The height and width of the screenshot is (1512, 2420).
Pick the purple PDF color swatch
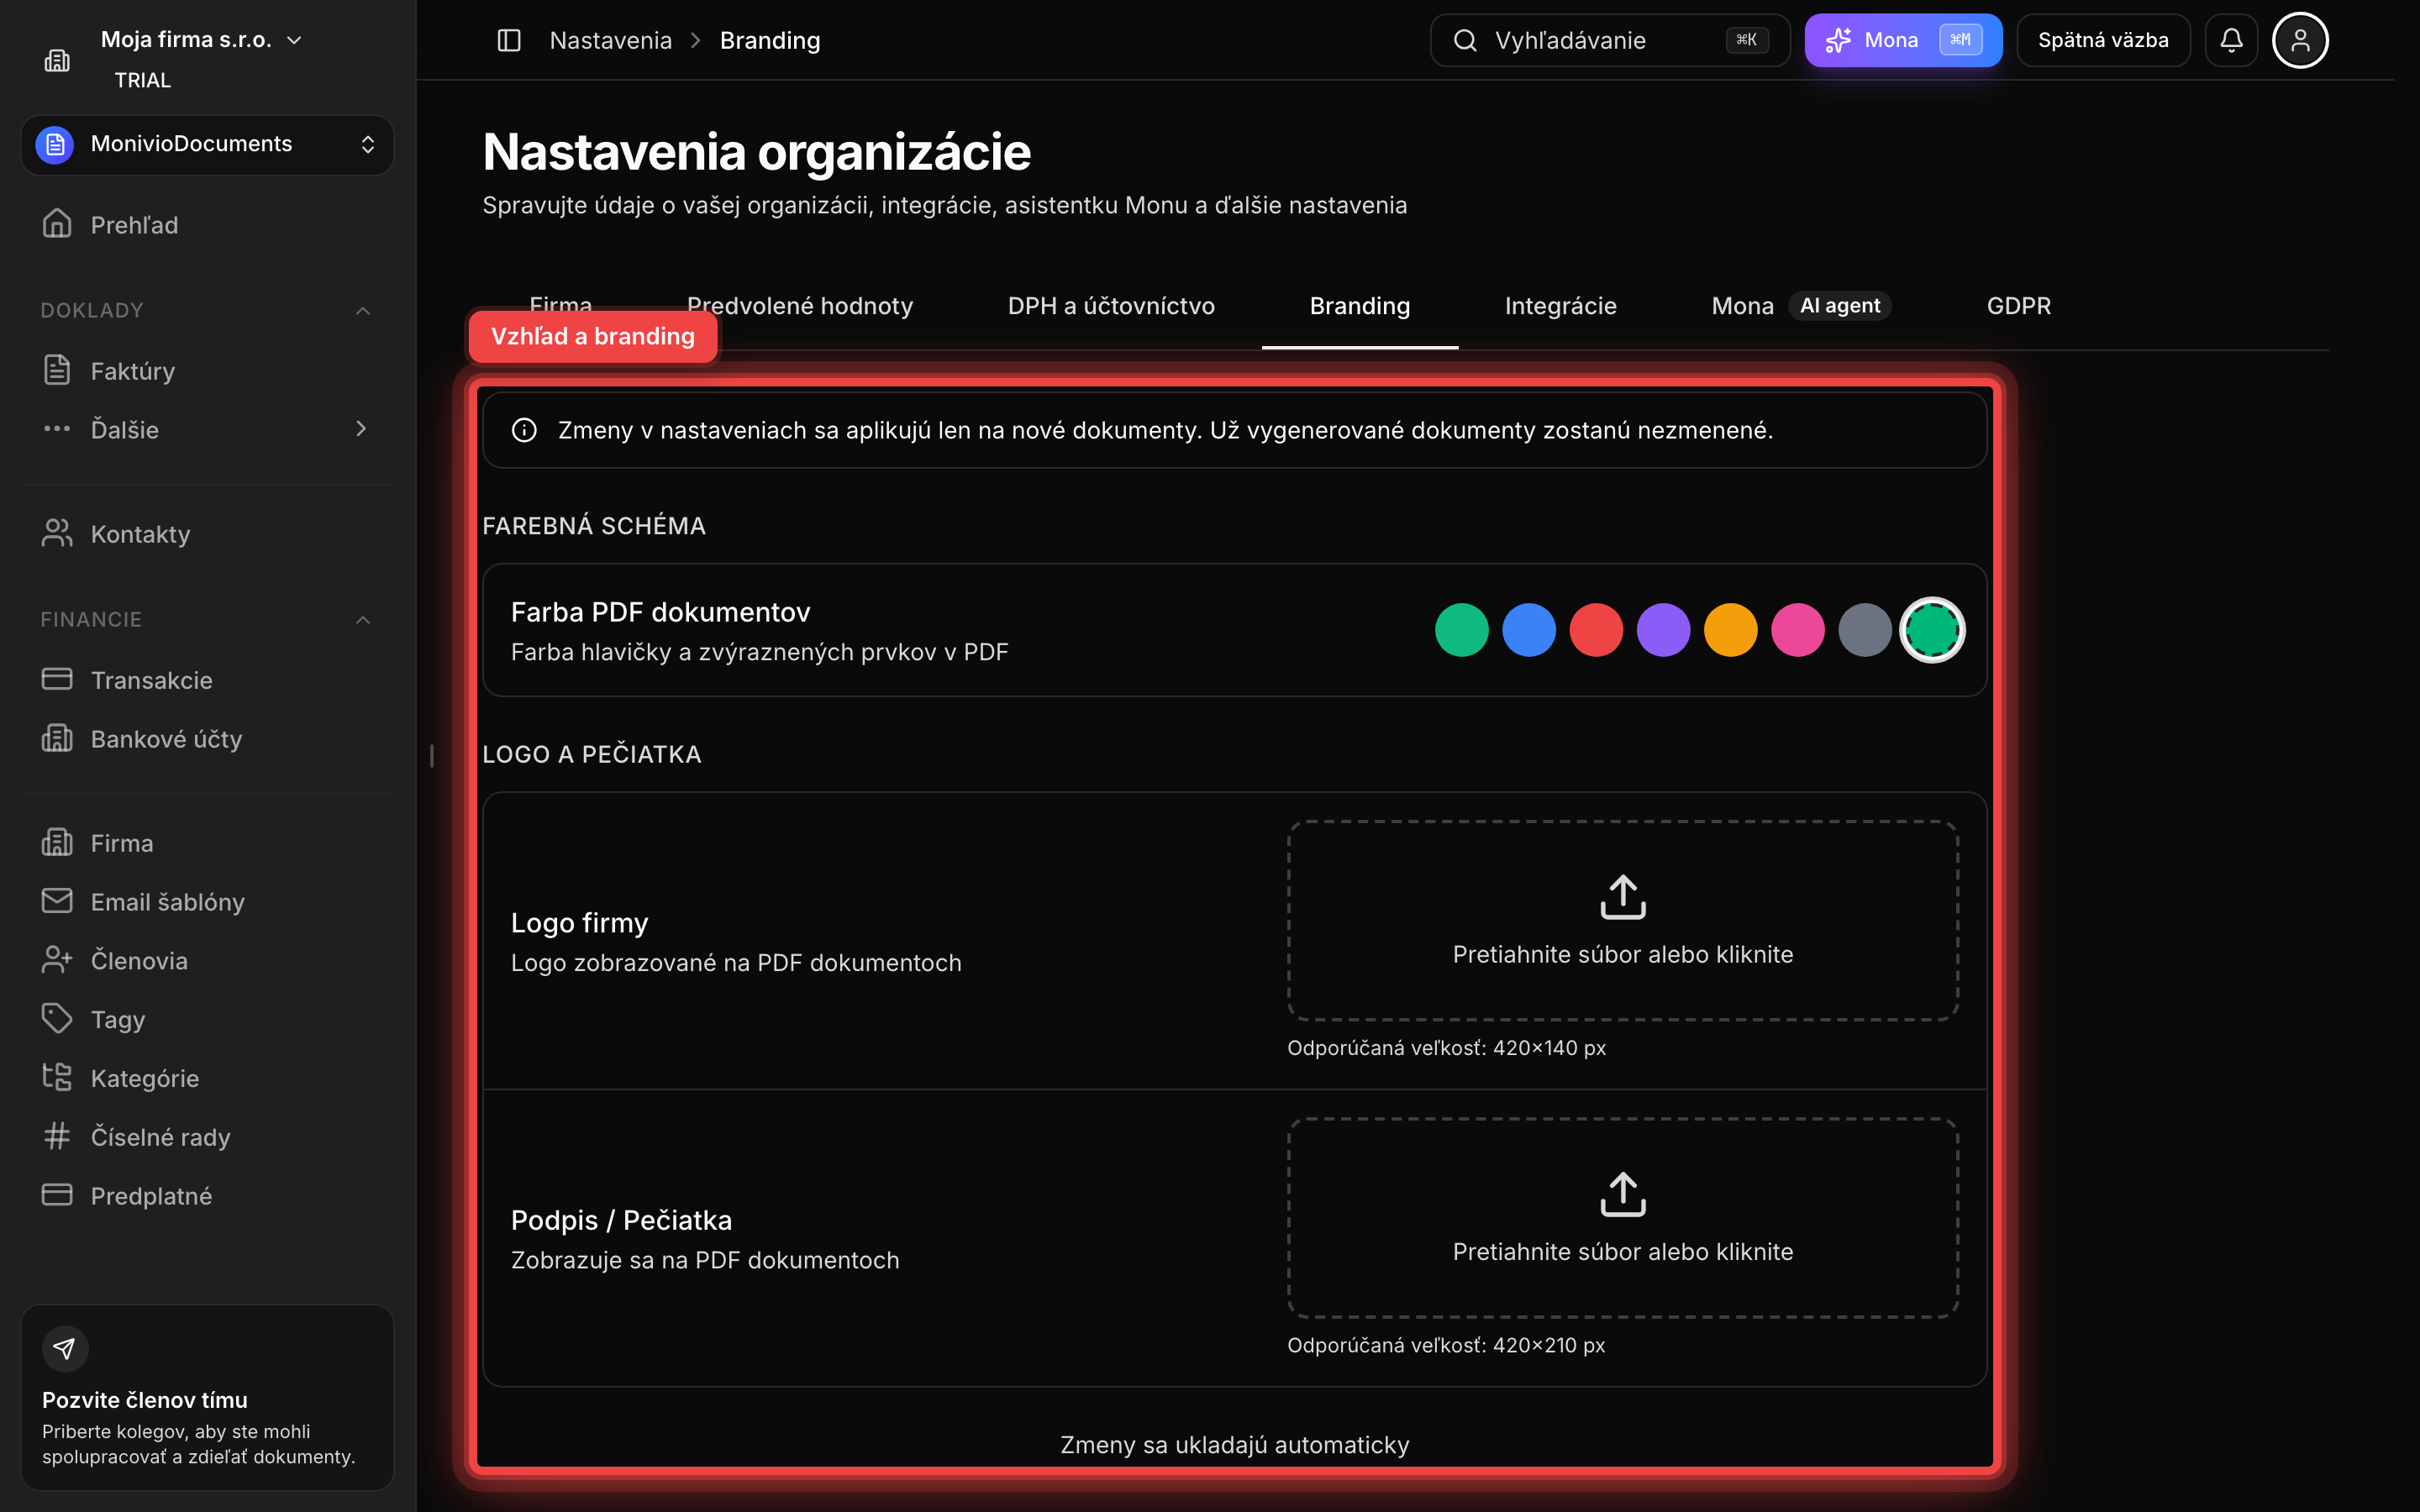coord(1663,630)
